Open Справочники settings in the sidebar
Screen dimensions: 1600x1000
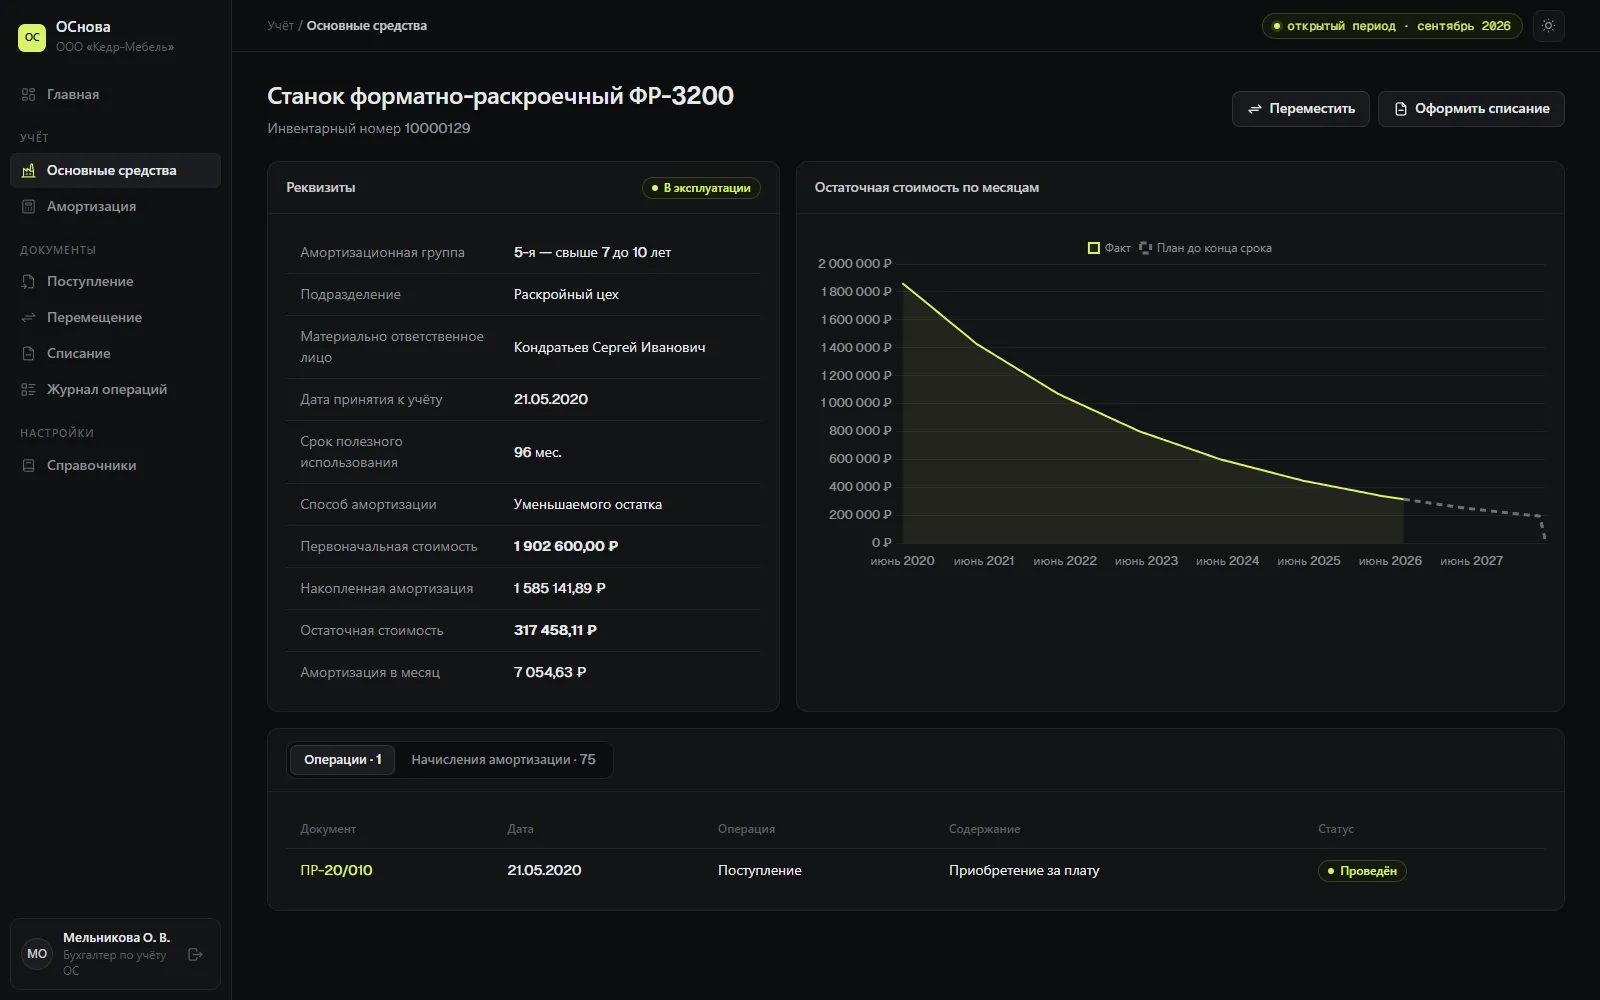(x=115, y=465)
